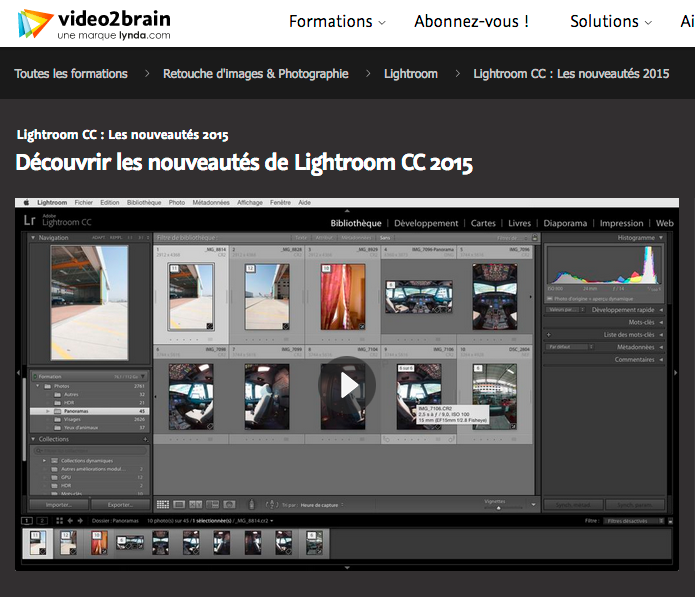Switch to Survey view icon
Image resolution: width=695 pixels, height=597 pixels.
(212, 504)
